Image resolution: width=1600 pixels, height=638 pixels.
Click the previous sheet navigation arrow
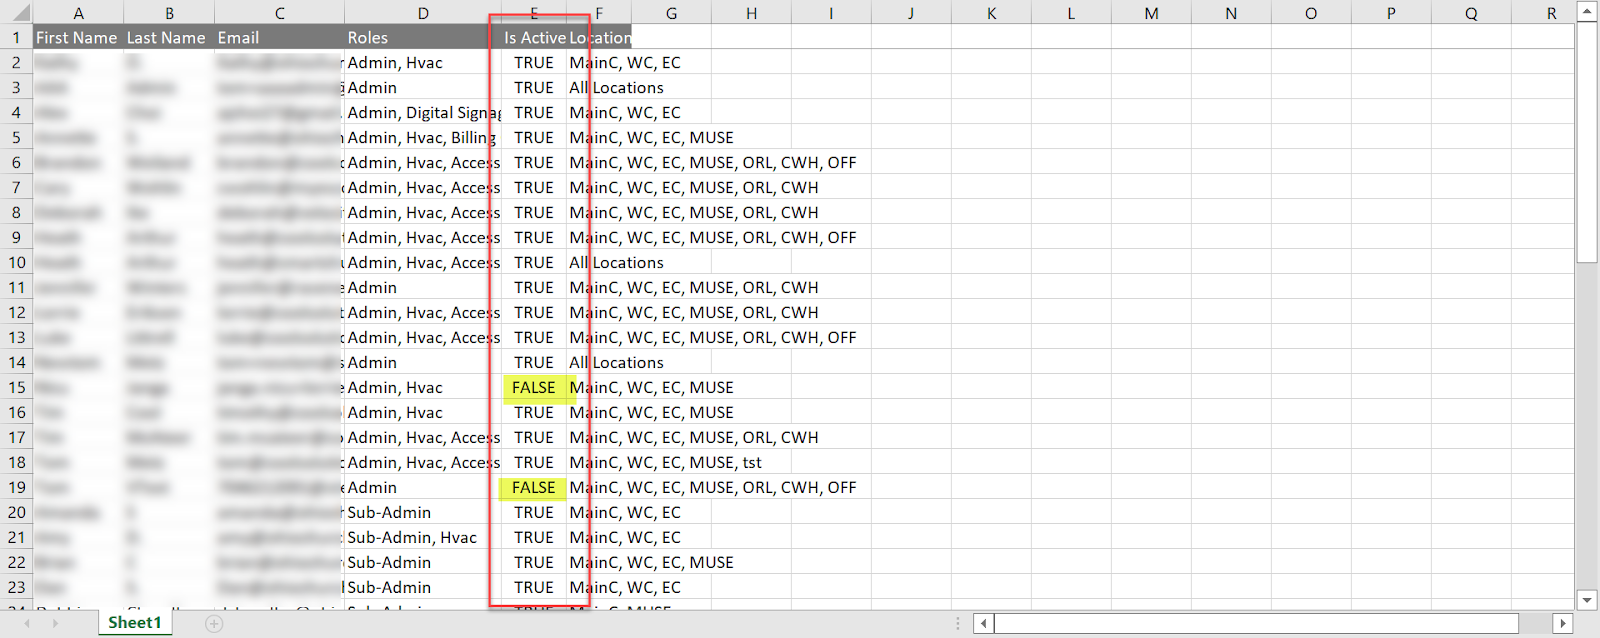[x=27, y=623]
